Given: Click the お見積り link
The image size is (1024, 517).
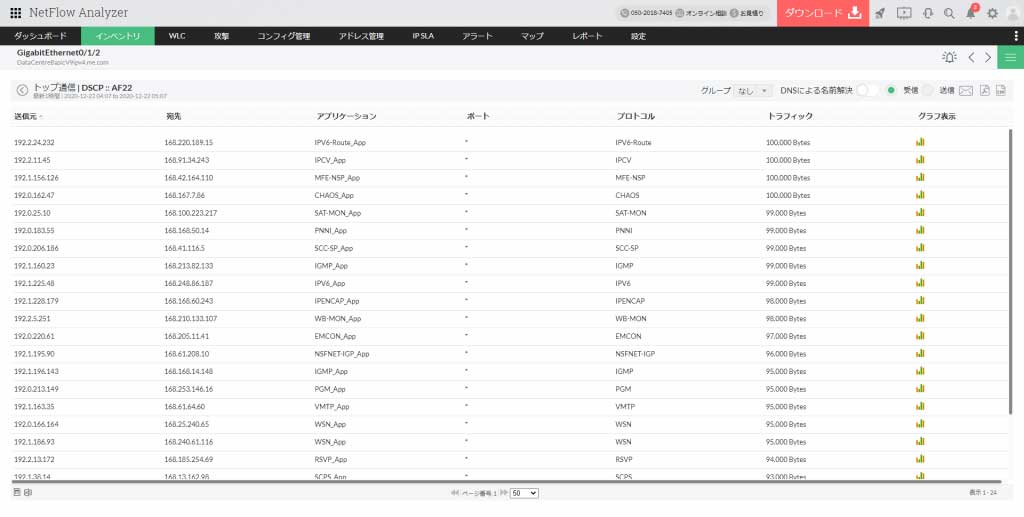Looking at the screenshot, I should point(752,13).
